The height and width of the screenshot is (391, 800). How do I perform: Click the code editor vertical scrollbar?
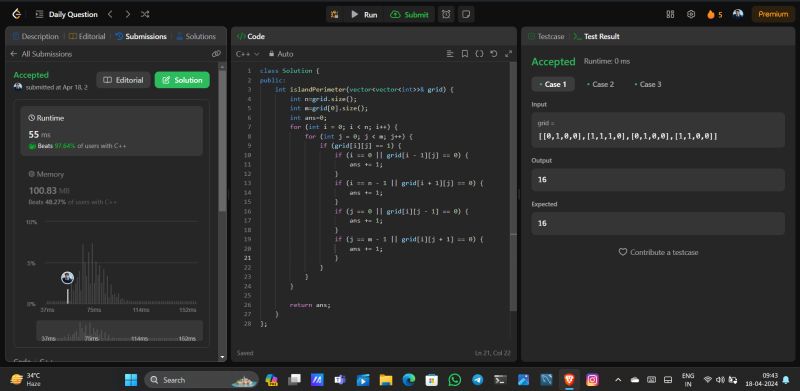[x=513, y=186]
